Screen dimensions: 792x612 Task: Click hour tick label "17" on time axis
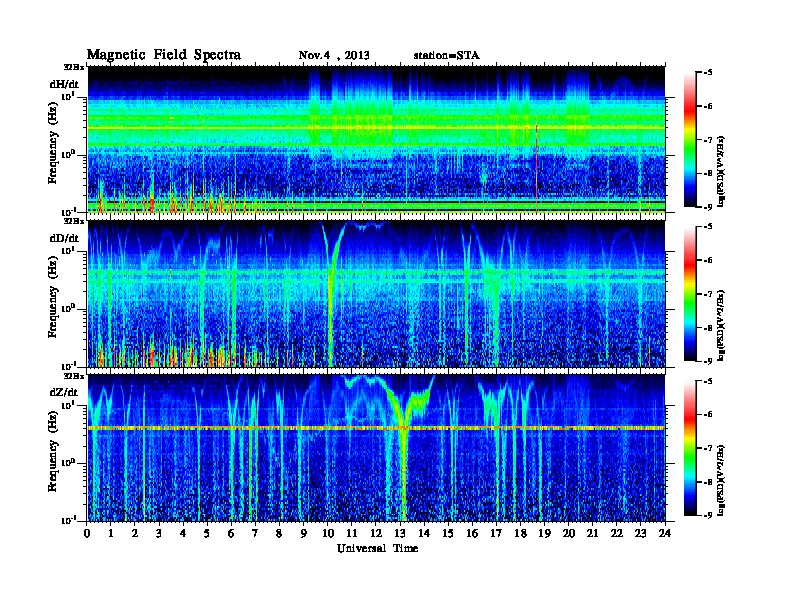pyautogui.click(x=496, y=533)
